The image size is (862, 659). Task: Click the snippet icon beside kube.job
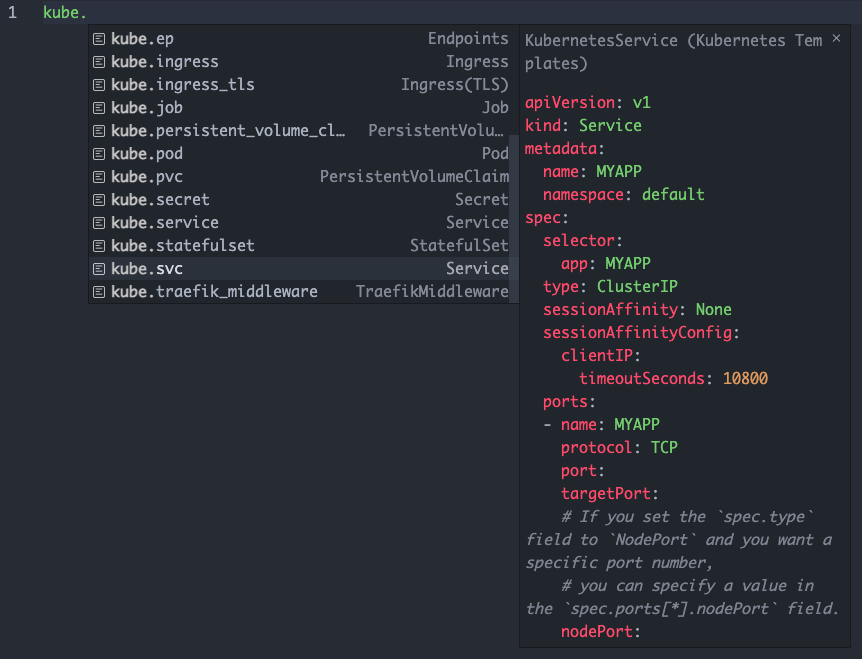pos(97,107)
